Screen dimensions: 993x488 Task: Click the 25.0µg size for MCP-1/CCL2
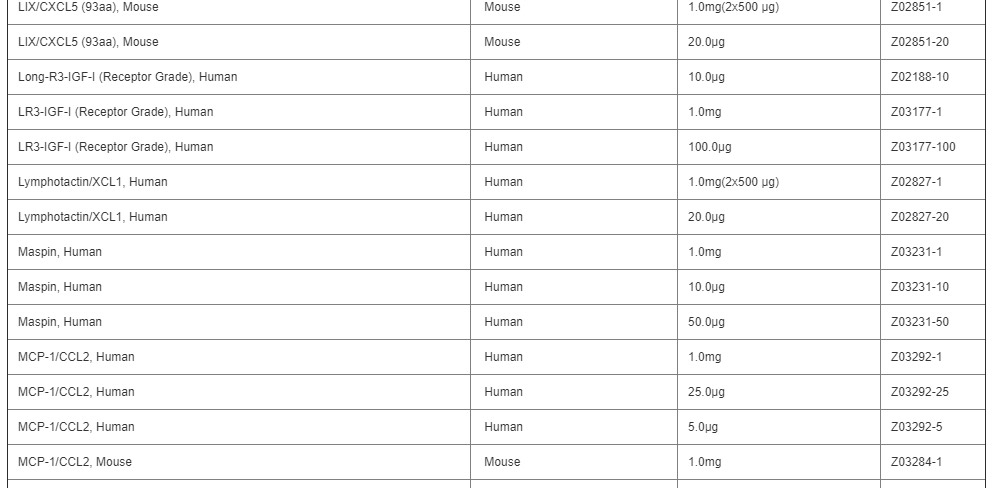point(706,392)
